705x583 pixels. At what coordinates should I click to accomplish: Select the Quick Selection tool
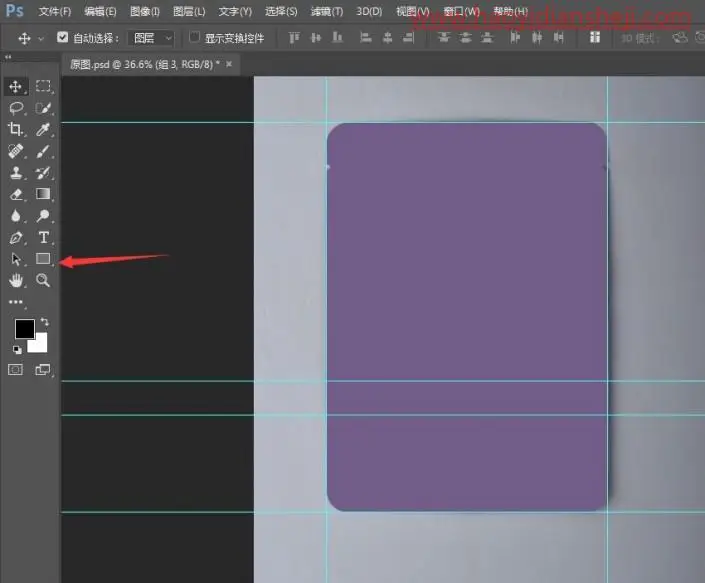(x=43, y=108)
